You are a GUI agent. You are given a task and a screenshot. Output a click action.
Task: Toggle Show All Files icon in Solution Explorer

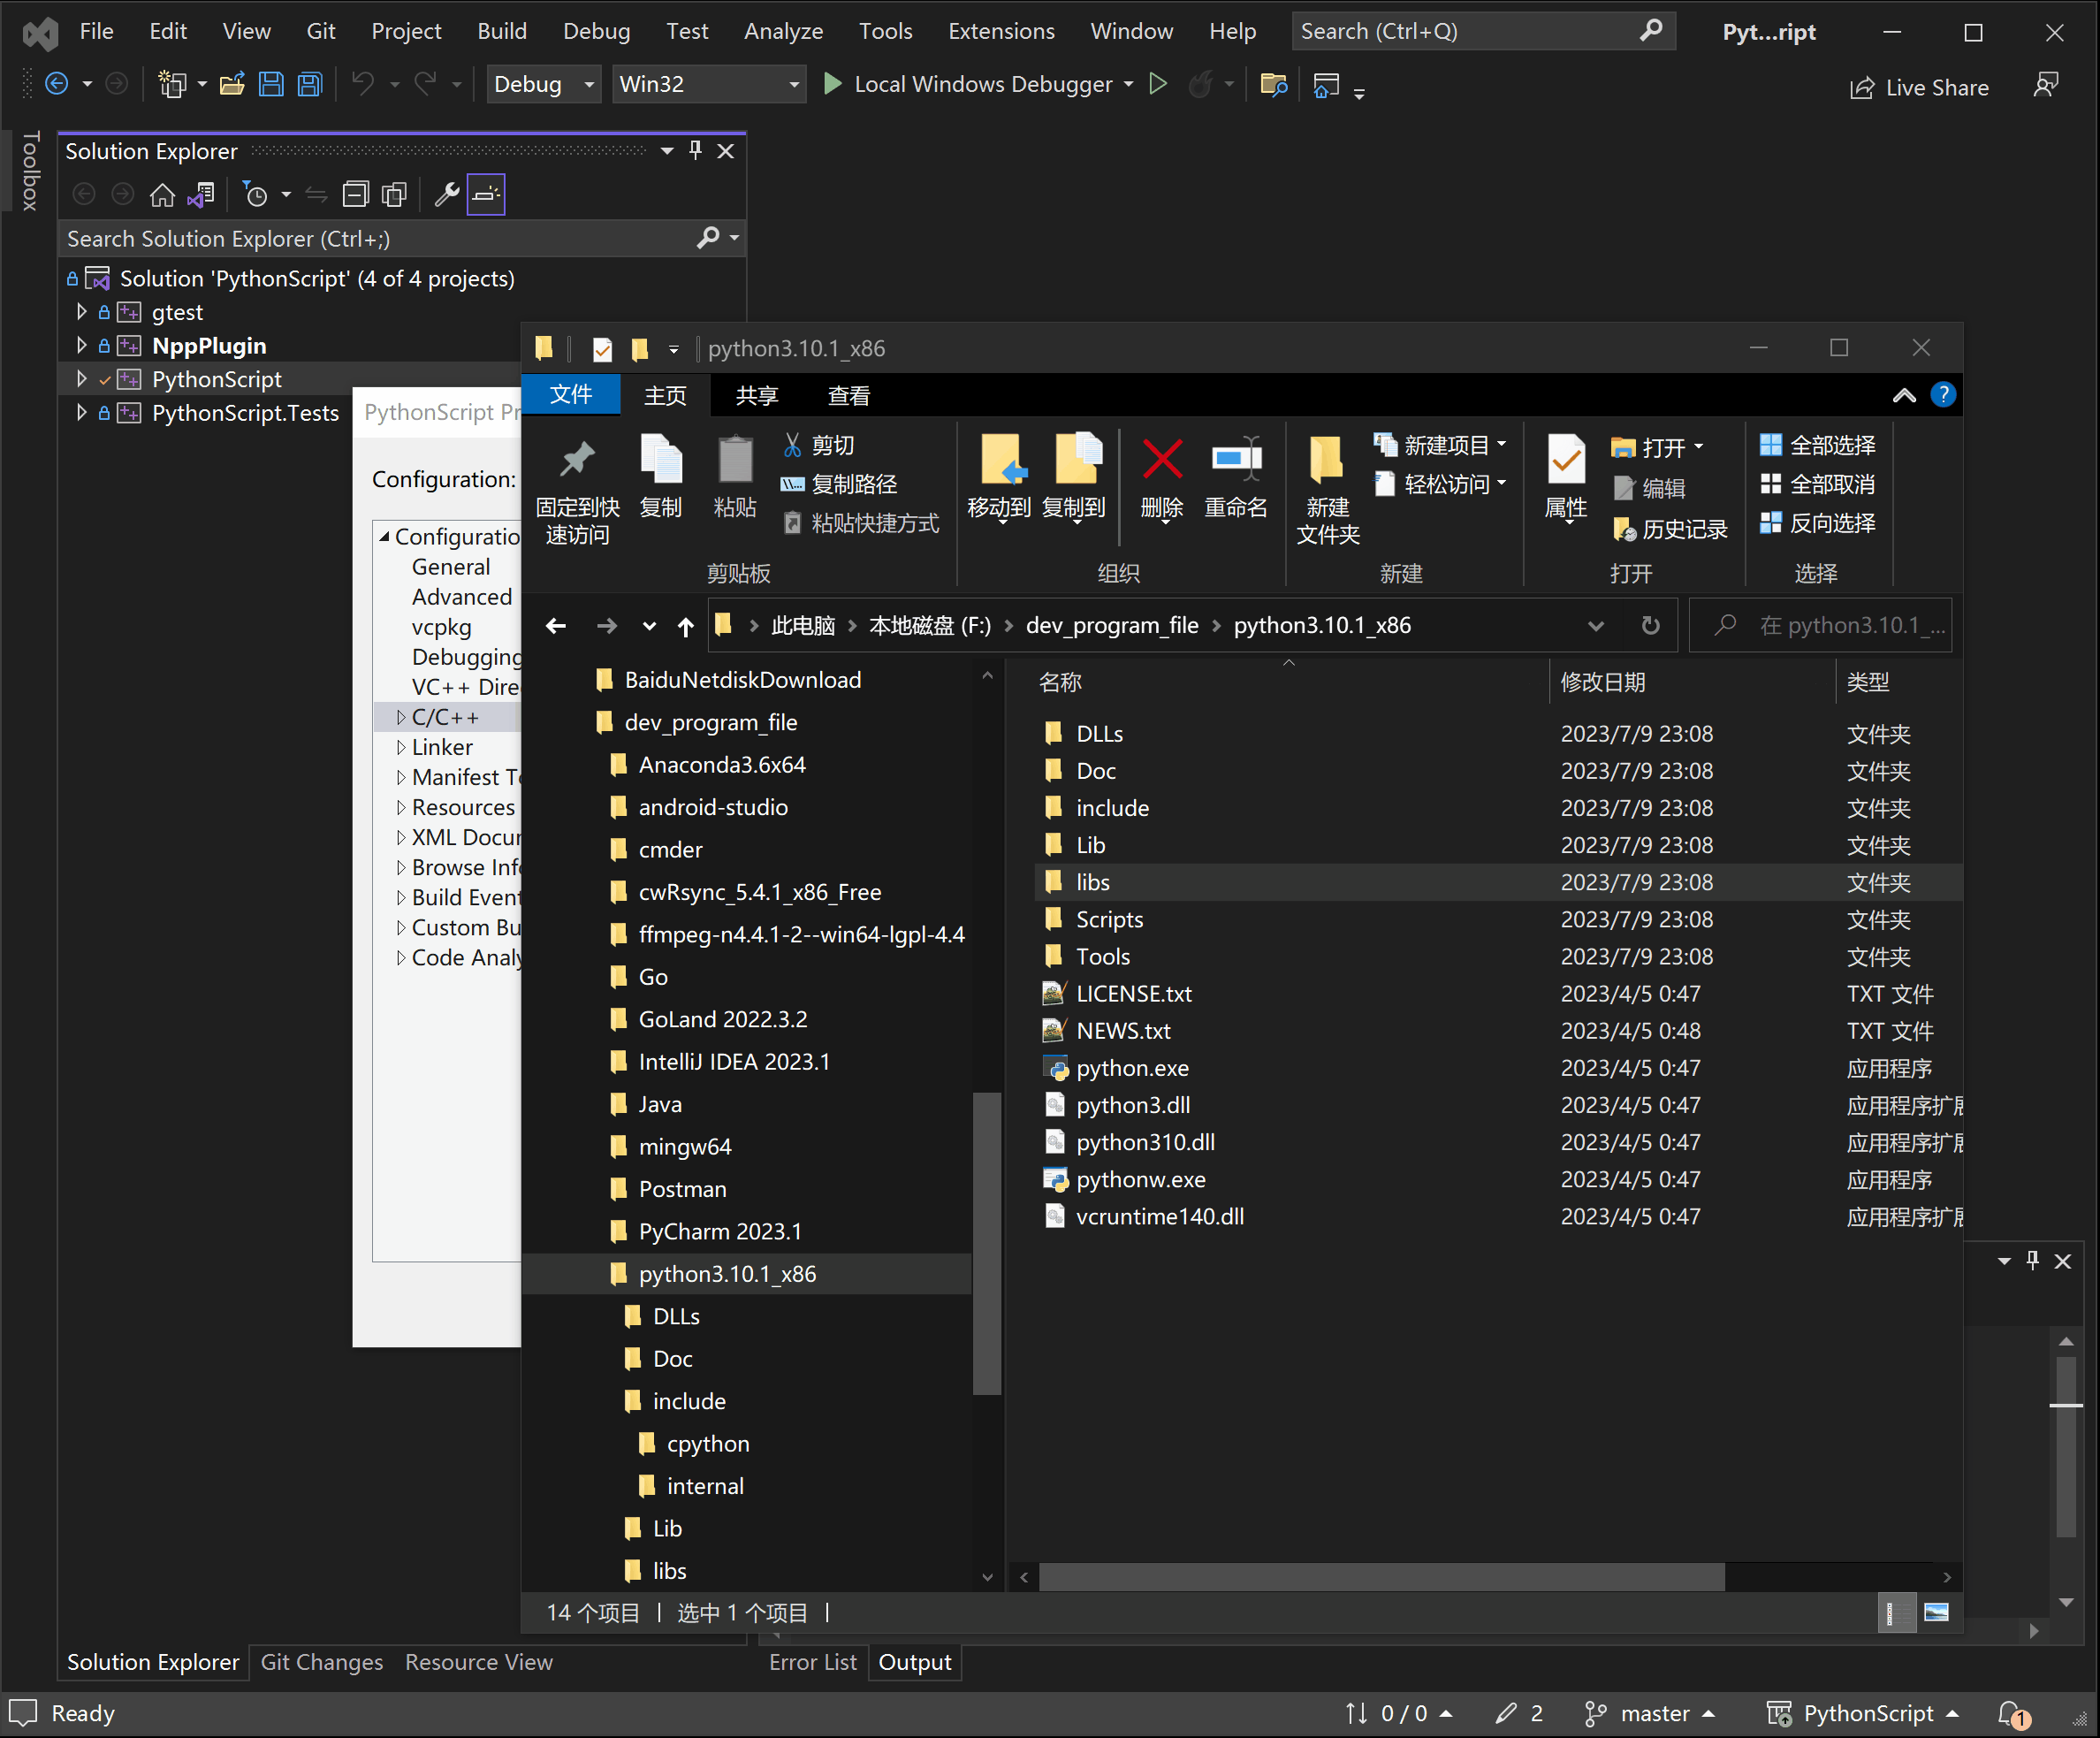[x=395, y=194]
